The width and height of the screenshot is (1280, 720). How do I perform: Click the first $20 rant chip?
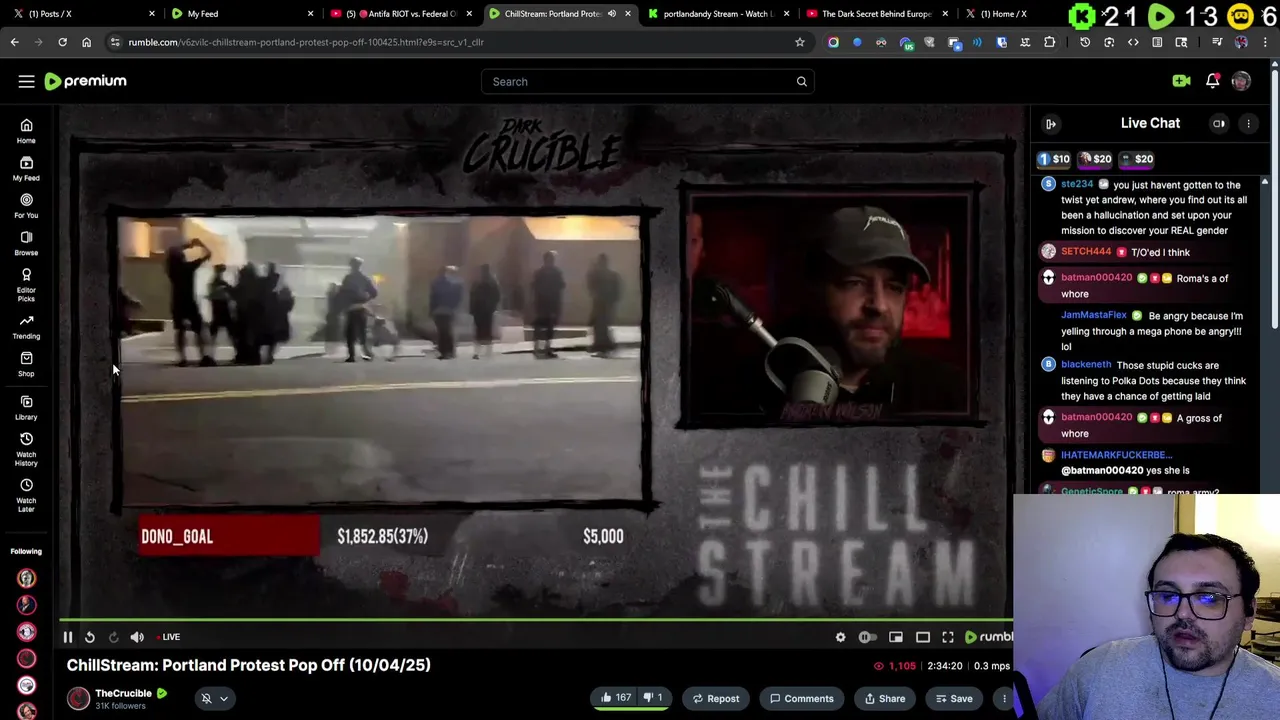1096,159
